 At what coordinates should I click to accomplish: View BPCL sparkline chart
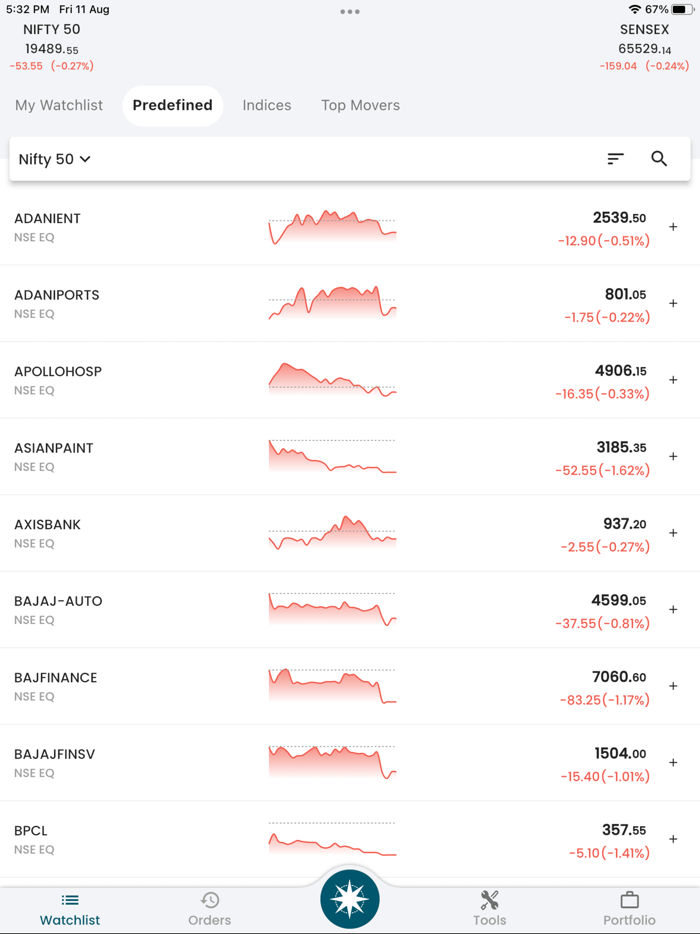[332, 839]
